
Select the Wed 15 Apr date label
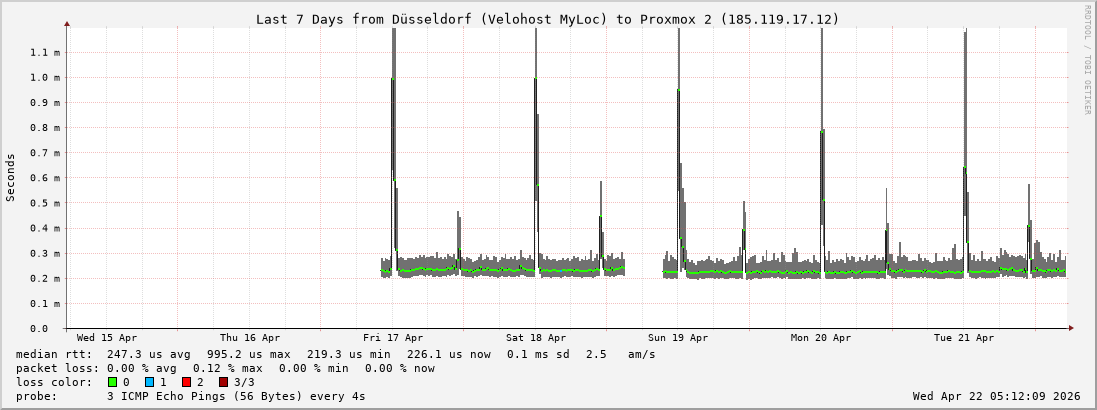pyautogui.click(x=107, y=338)
